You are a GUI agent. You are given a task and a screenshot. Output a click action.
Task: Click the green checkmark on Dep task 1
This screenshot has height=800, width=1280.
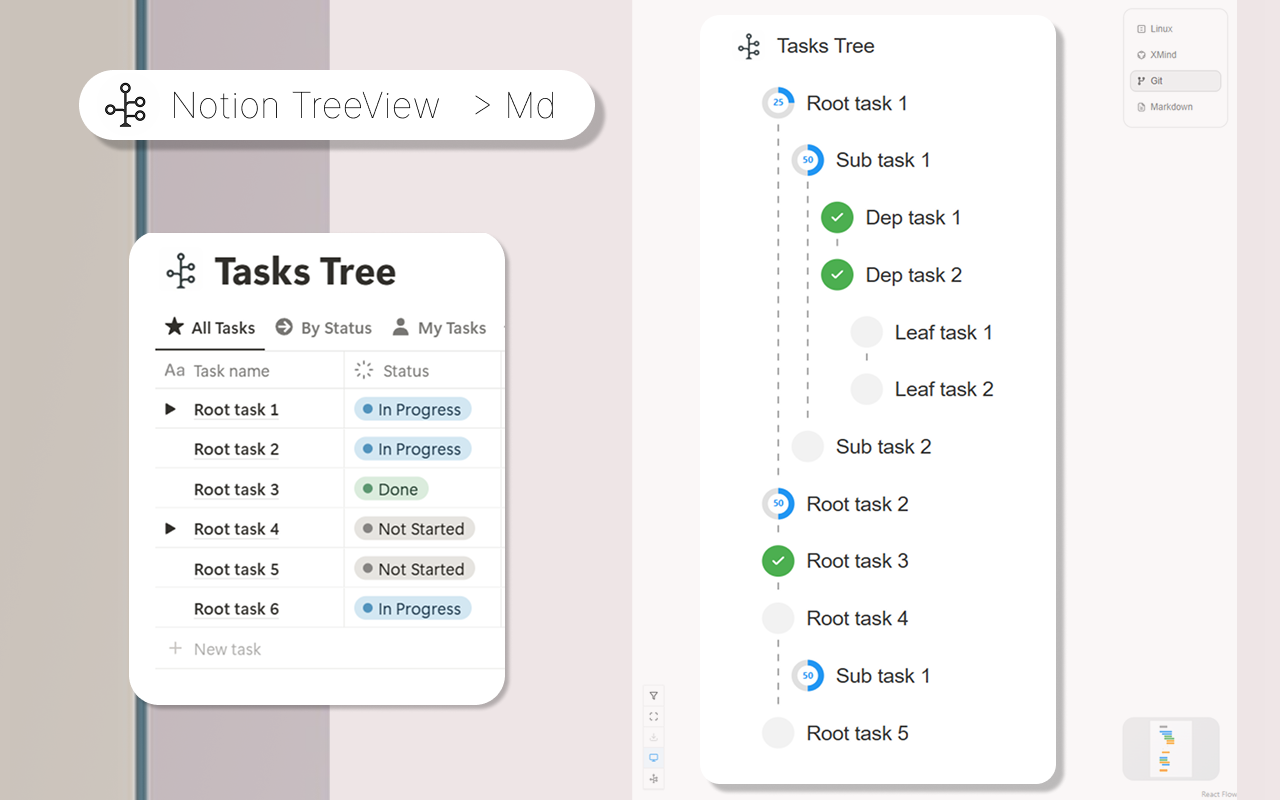pos(837,217)
